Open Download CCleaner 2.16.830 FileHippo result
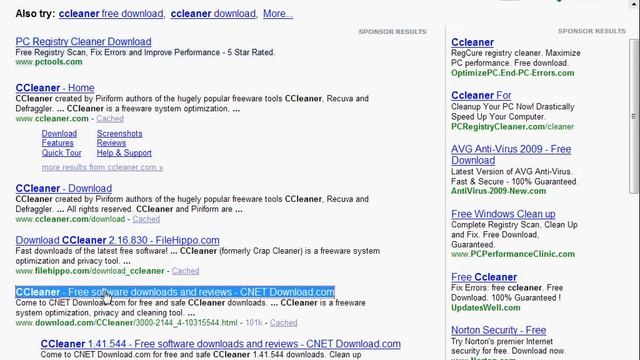Image resolution: width=640 pixels, height=360 pixels. [118, 240]
